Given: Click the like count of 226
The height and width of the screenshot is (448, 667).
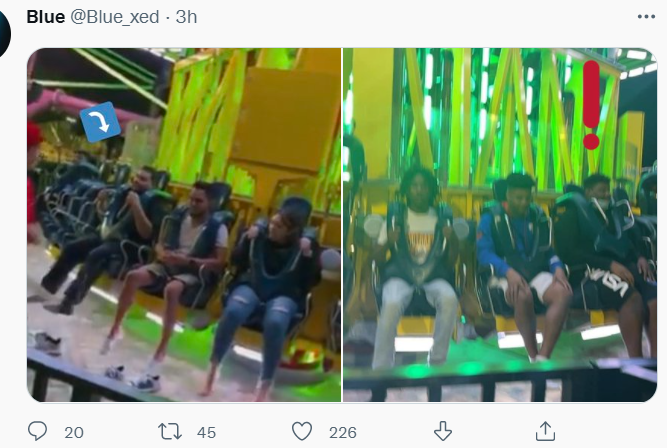Looking at the screenshot, I should coord(343,431).
